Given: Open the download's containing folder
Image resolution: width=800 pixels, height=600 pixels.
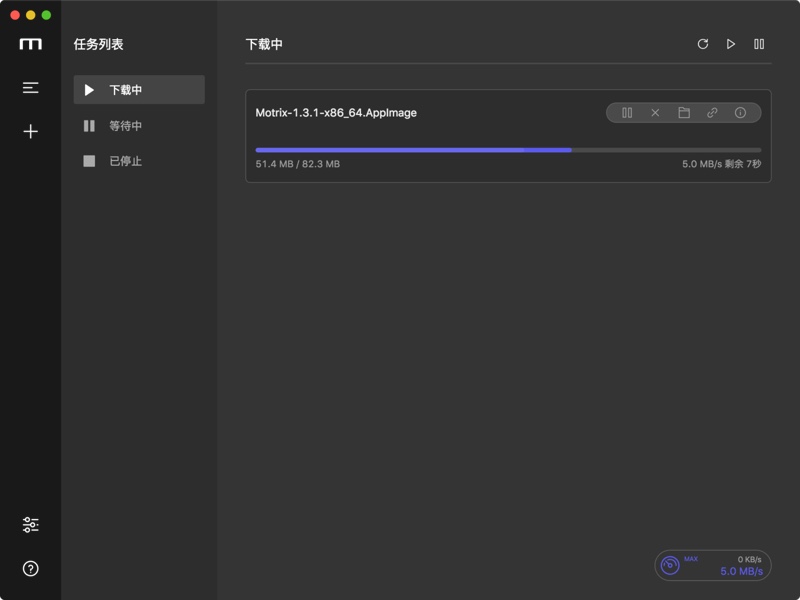Looking at the screenshot, I should click(684, 113).
